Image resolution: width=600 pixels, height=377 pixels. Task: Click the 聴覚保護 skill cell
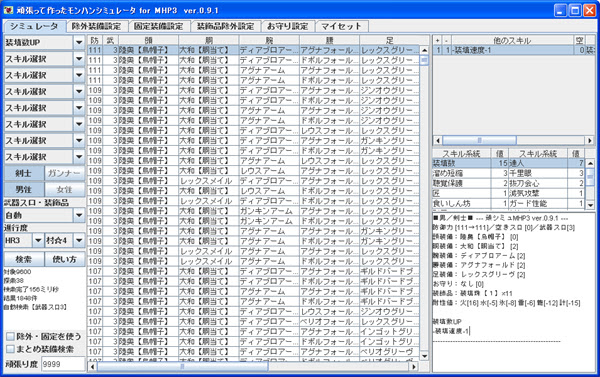point(461,183)
